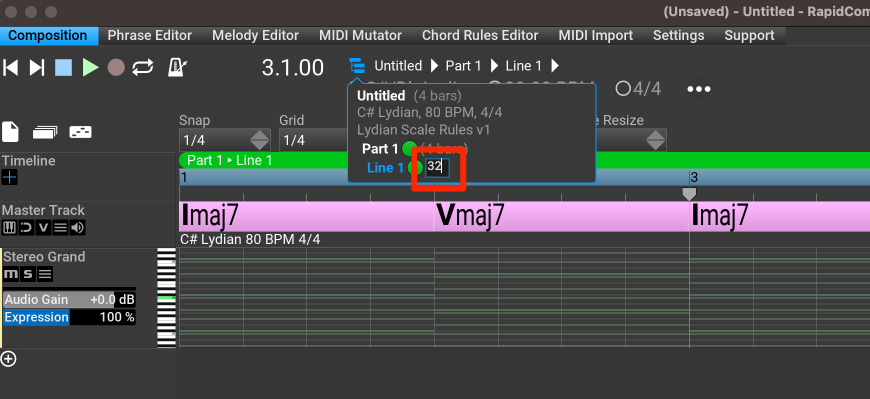The width and height of the screenshot is (870, 399).
Task: Click the Master Track speaker icon
Action: point(78,228)
